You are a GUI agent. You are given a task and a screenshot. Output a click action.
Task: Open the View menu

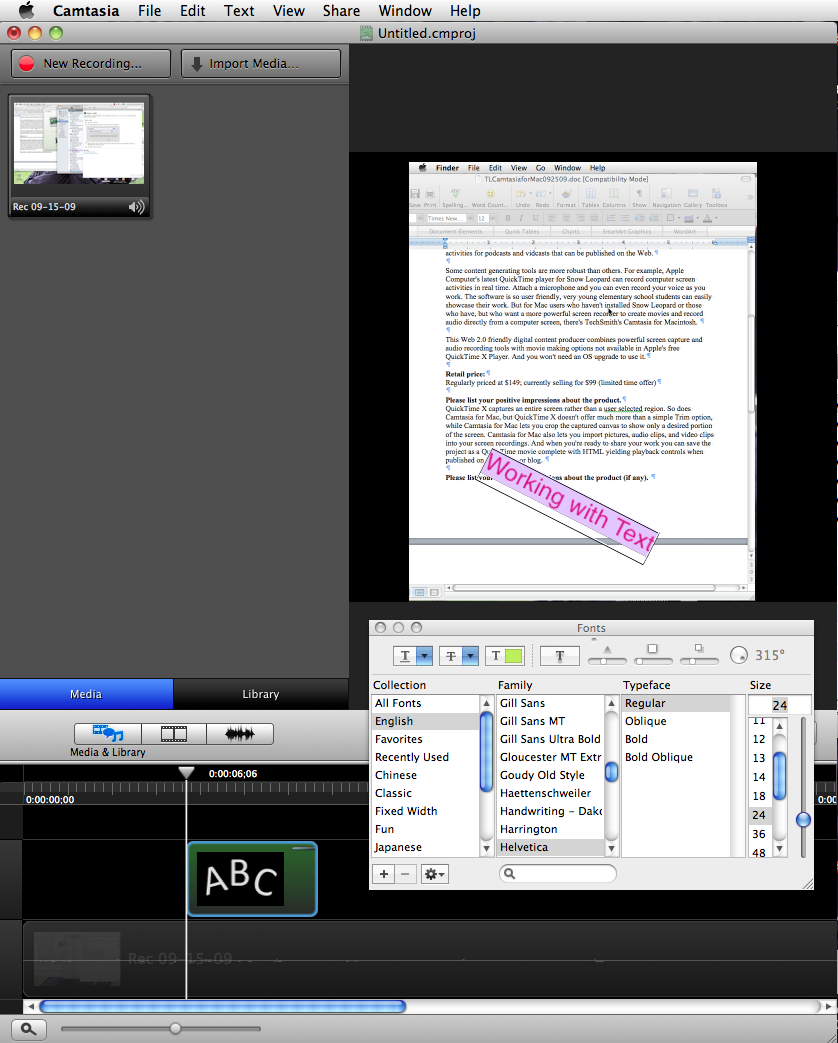pyautogui.click(x=289, y=11)
